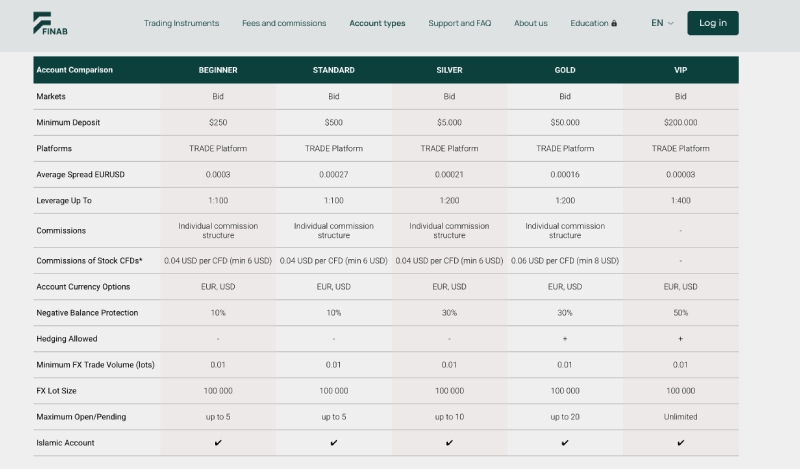Click the VIP column header
This screenshot has height=469, width=800.
coord(681,70)
